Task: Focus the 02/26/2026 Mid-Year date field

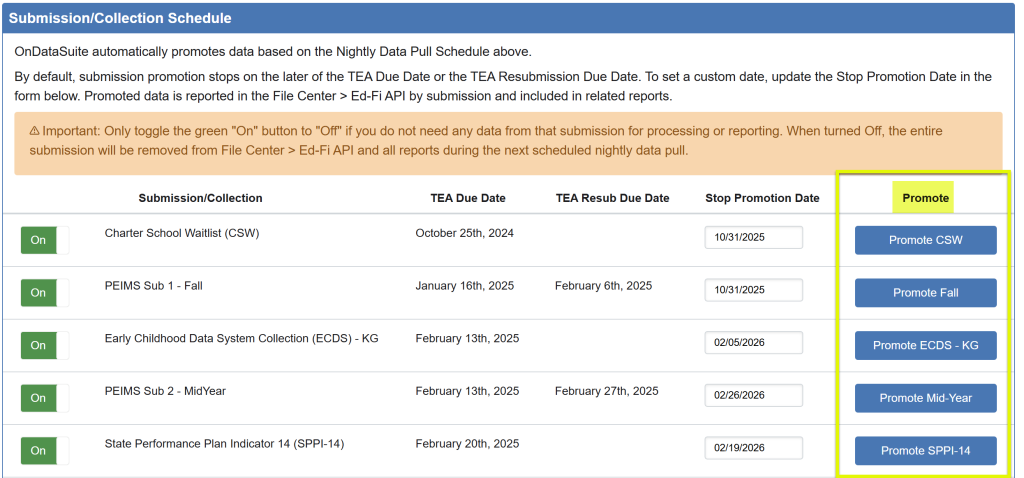Action: coord(753,395)
